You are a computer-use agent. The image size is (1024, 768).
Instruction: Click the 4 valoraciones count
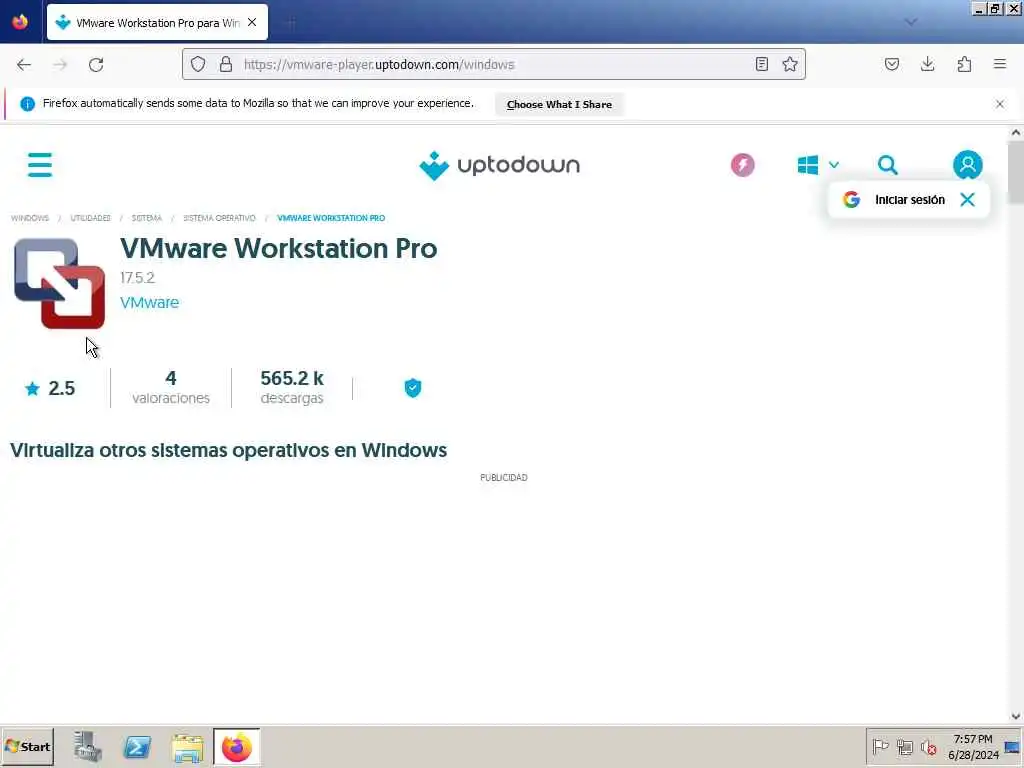pos(171,387)
